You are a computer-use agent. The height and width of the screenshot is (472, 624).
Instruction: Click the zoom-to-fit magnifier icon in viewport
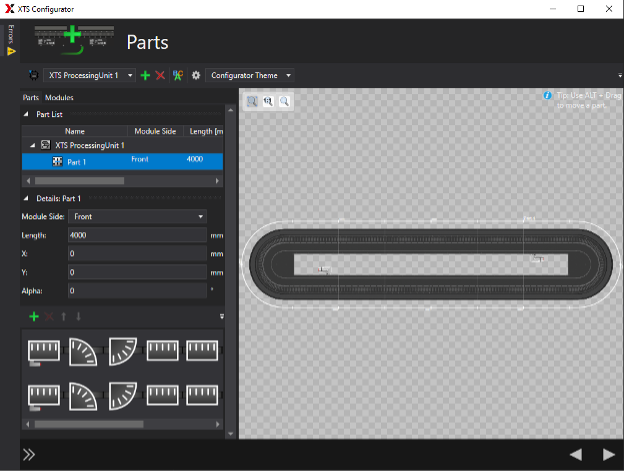point(252,101)
